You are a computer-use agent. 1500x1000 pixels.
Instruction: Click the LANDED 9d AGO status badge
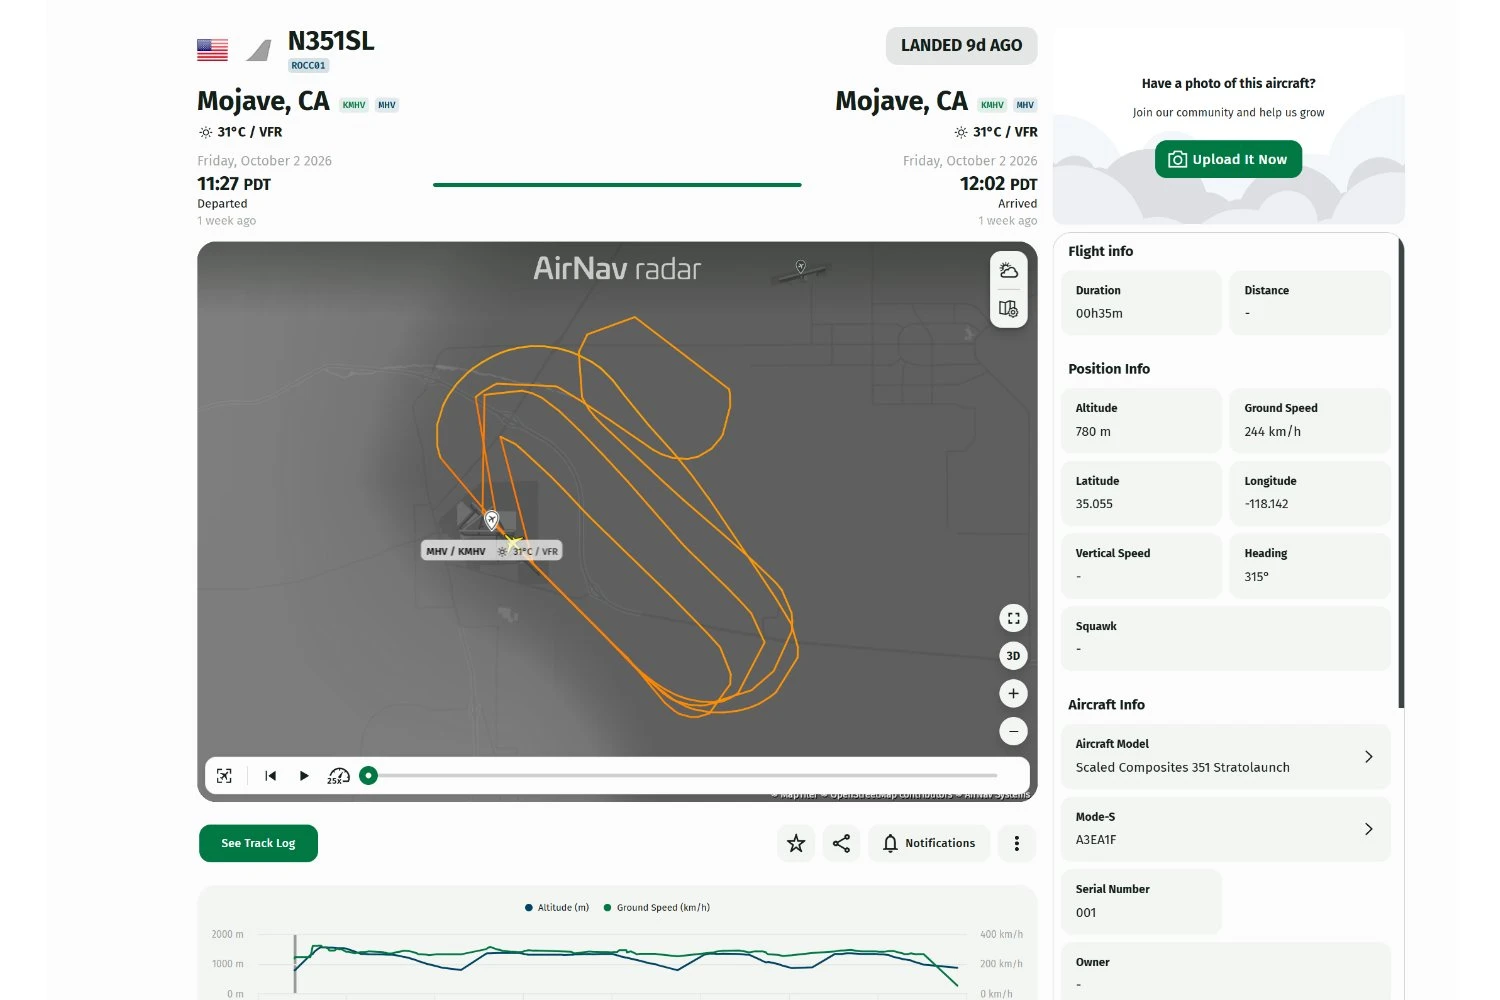click(961, 46)
